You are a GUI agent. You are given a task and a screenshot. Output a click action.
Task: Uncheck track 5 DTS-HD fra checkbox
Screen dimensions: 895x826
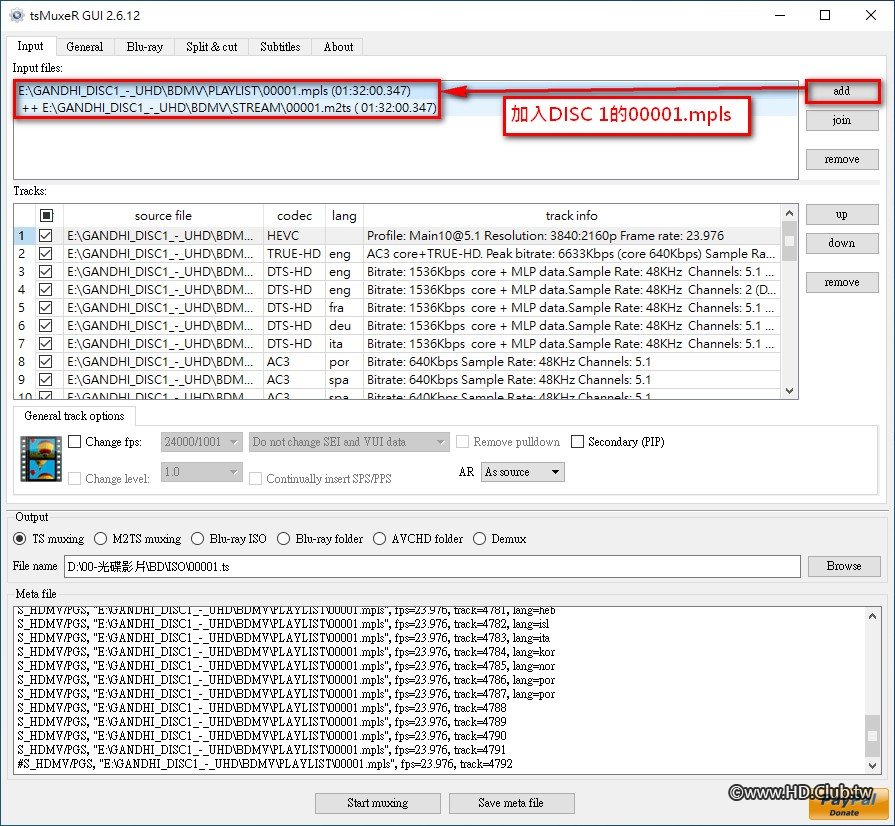pyautogui.click(x=46, y=308)
